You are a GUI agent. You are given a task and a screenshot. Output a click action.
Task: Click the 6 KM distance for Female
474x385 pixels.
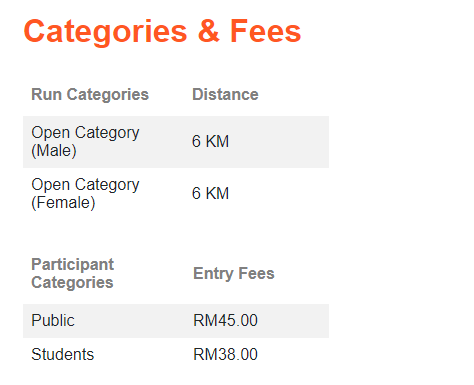[210, 193]
